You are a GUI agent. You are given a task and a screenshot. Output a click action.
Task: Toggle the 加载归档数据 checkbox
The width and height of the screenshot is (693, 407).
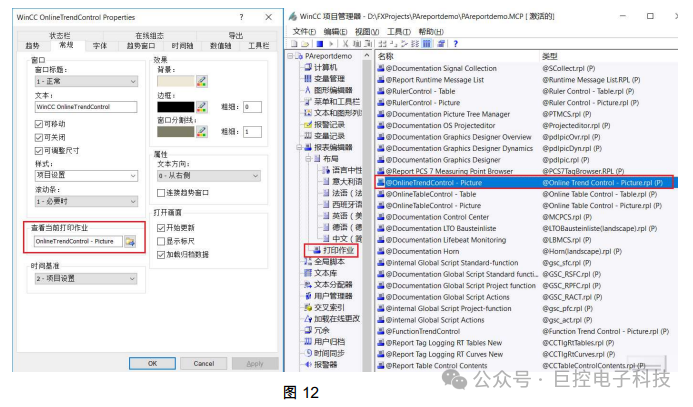tap(161, 255)
